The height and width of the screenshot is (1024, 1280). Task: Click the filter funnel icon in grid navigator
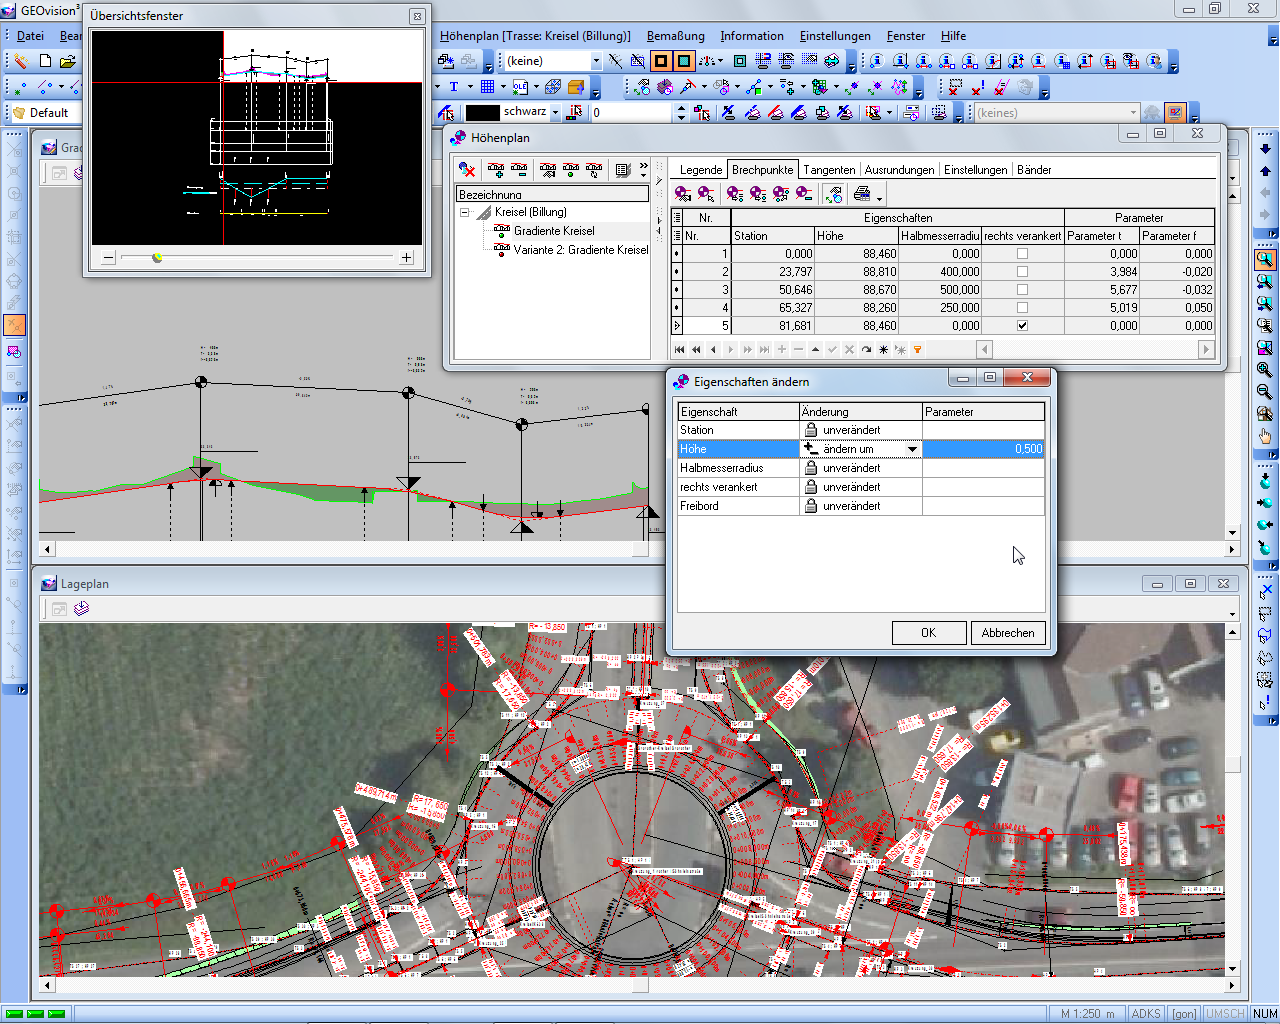point(917,350)
